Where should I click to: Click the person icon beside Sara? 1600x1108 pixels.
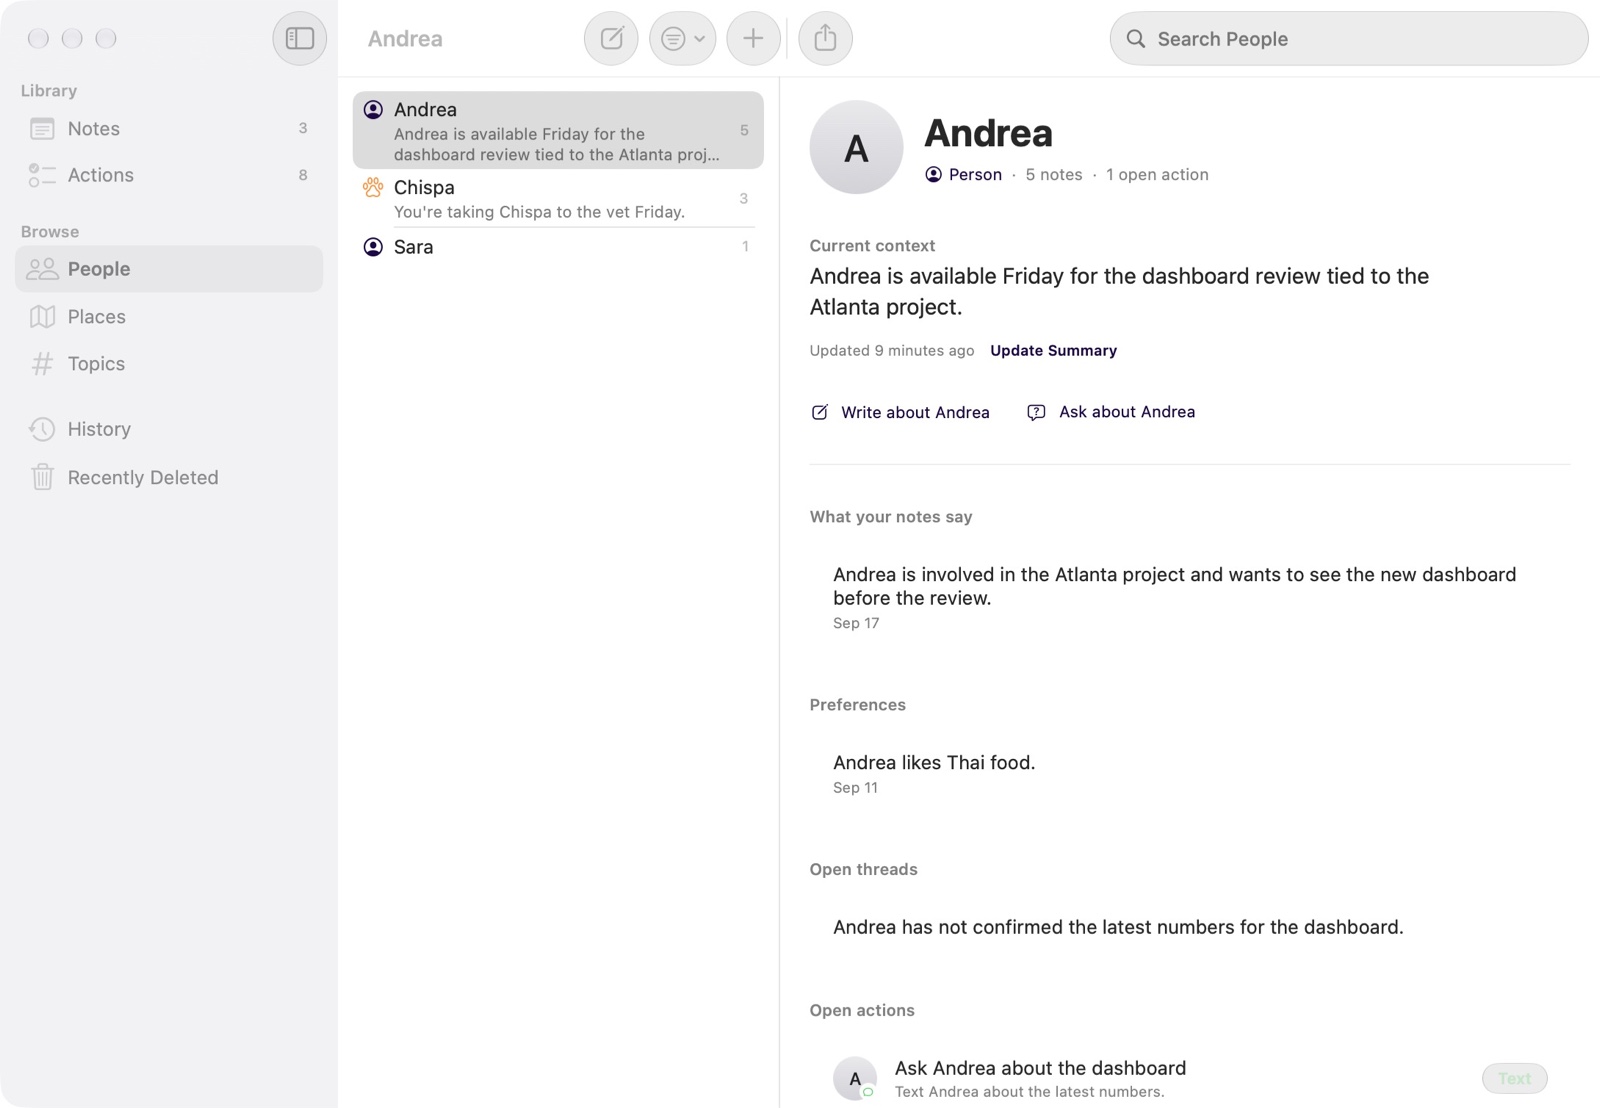373,247
